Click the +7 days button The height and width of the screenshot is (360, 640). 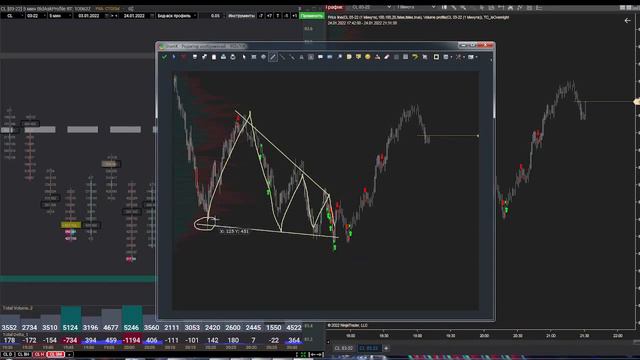coord(269,16)
